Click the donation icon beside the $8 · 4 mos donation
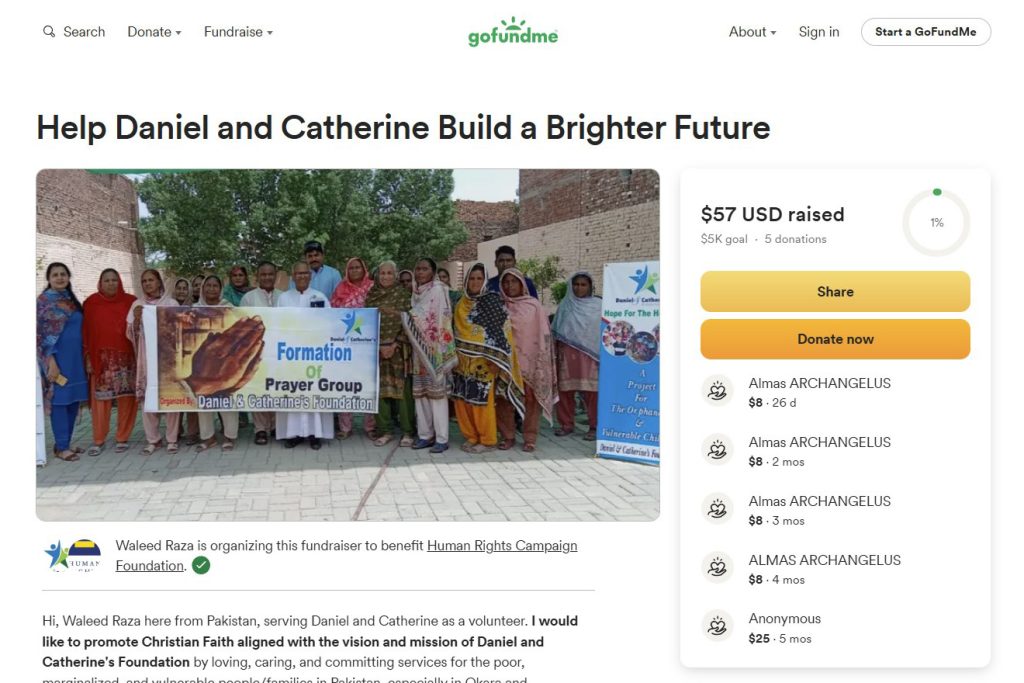The width and height of the screenshot is (1024, 683). click(717, 569)
